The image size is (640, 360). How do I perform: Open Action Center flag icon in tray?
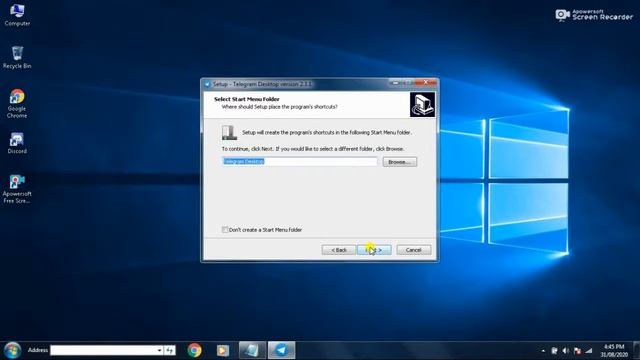[577, 351]
